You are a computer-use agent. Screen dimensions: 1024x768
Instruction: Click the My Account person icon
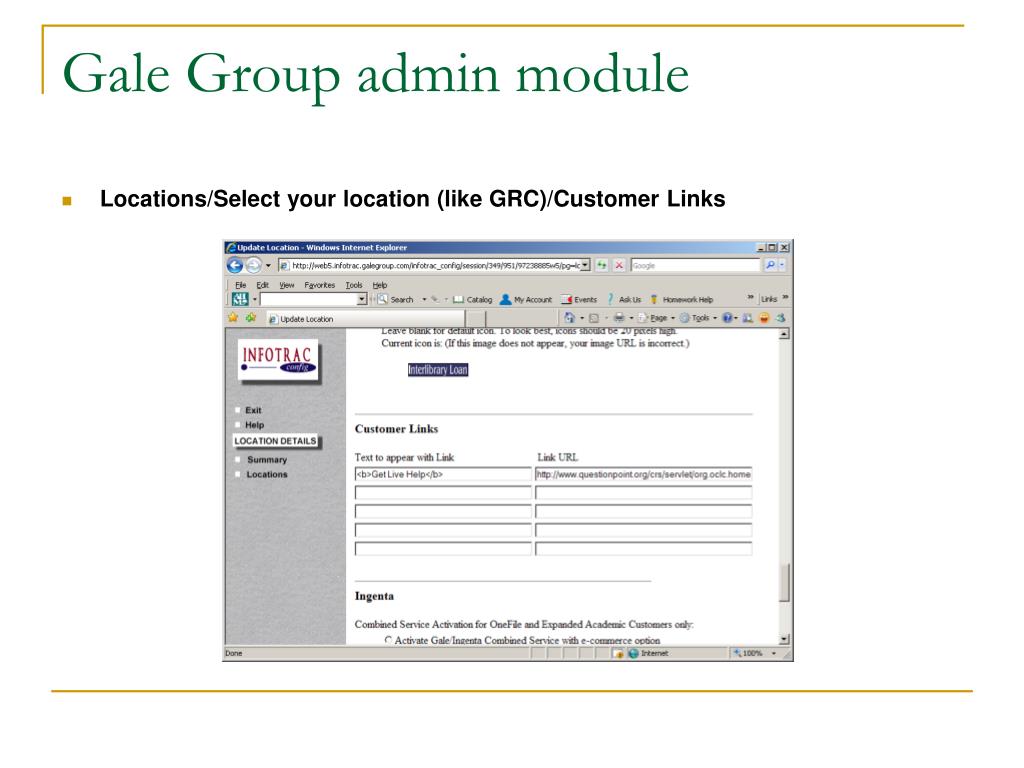505,299
